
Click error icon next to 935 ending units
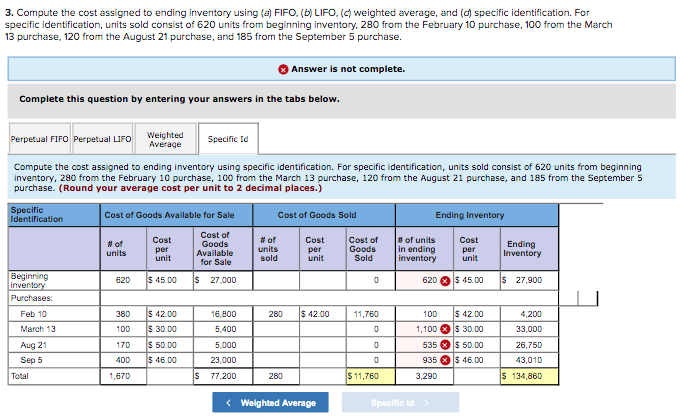coord(445,360)
